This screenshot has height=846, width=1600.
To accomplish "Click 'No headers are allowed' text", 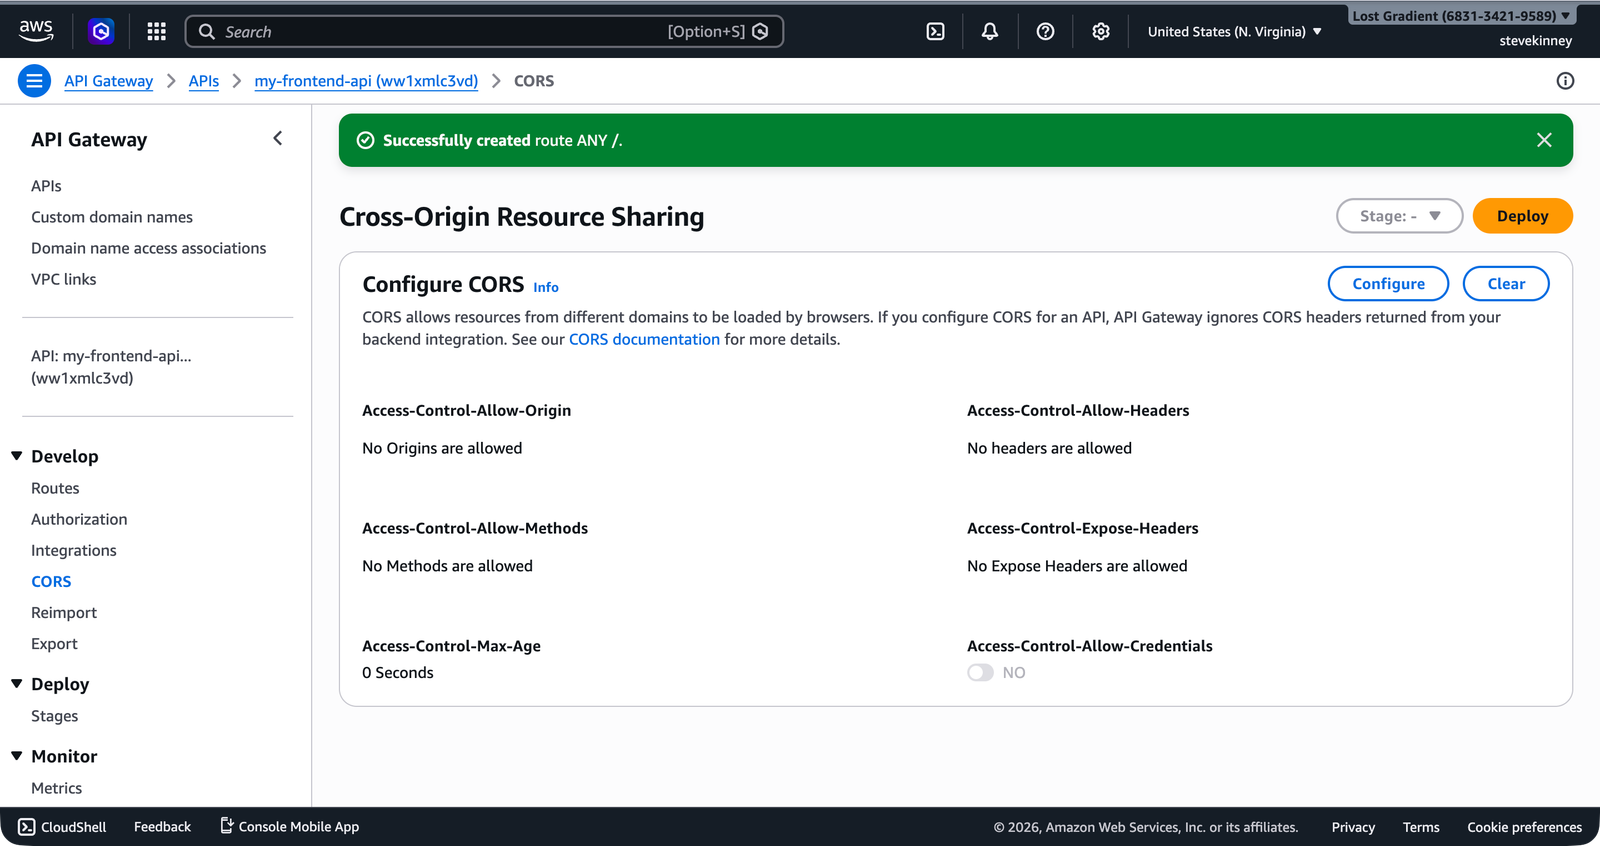I will coord(1049,448).
